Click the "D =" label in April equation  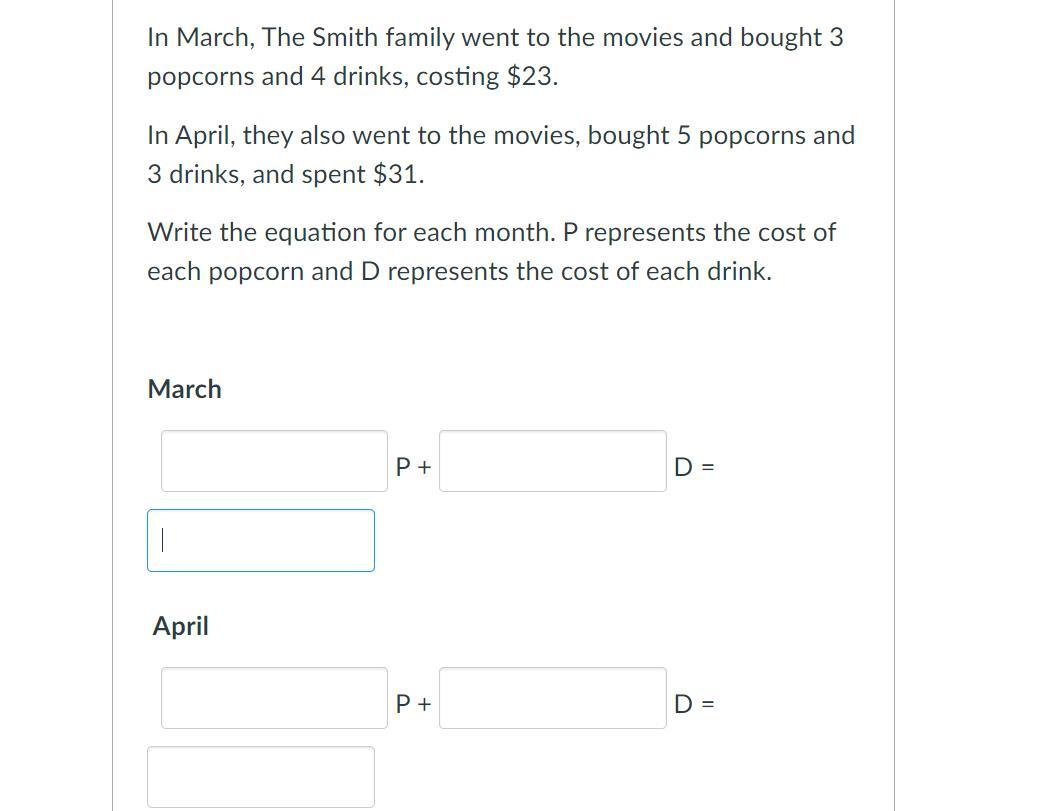[x=693, y=704]
